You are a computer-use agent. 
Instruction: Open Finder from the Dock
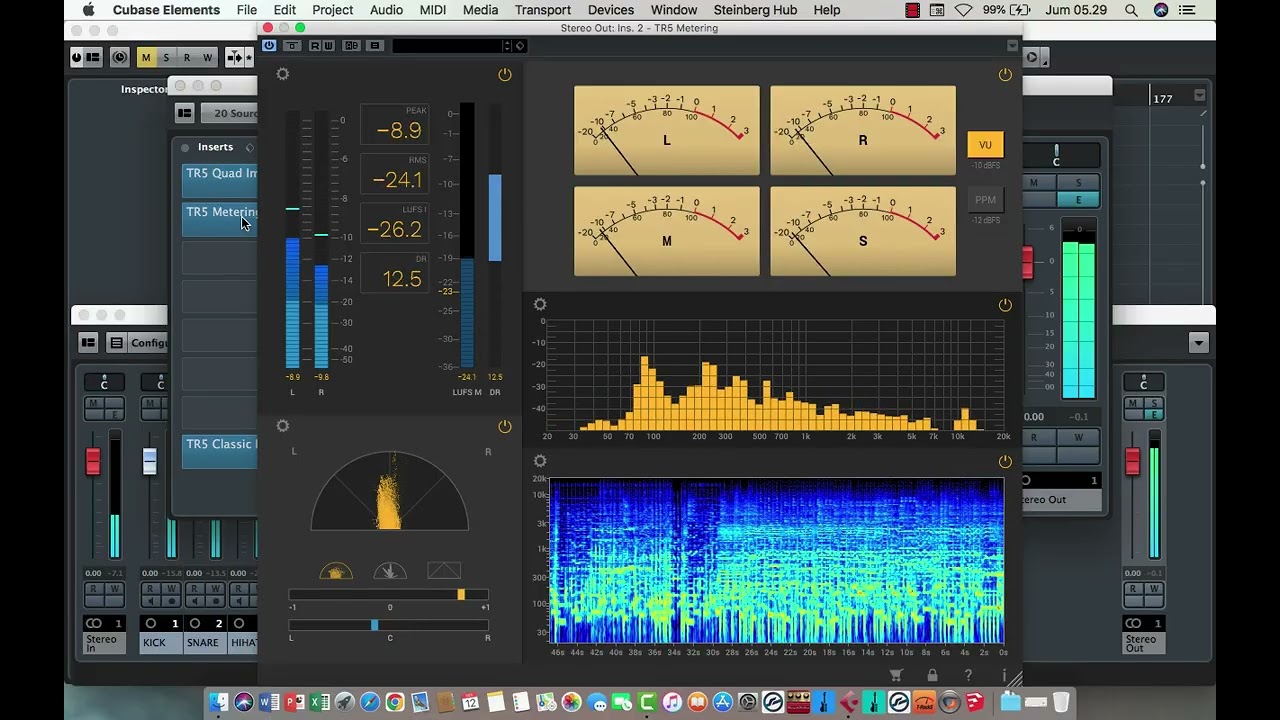click(218, 702)
